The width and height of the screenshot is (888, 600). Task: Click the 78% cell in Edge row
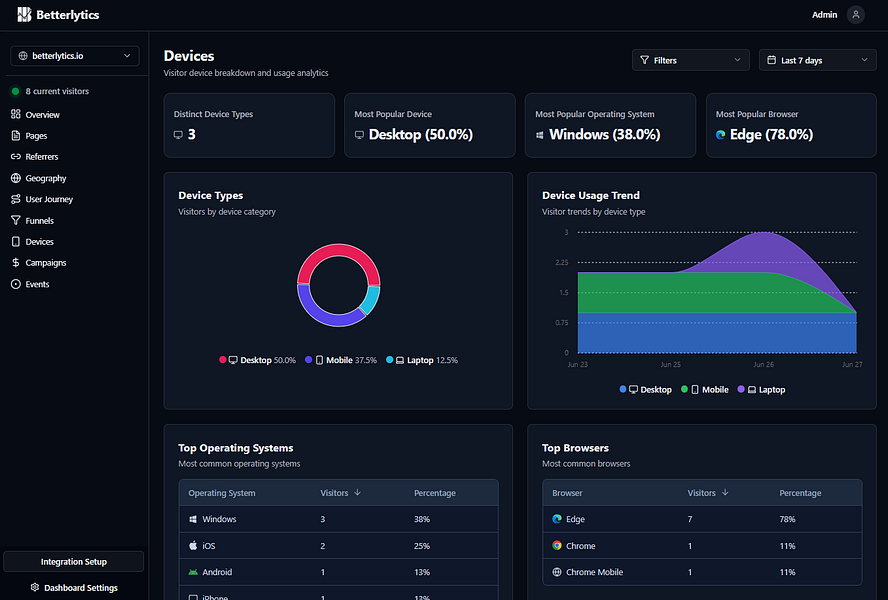787,519
